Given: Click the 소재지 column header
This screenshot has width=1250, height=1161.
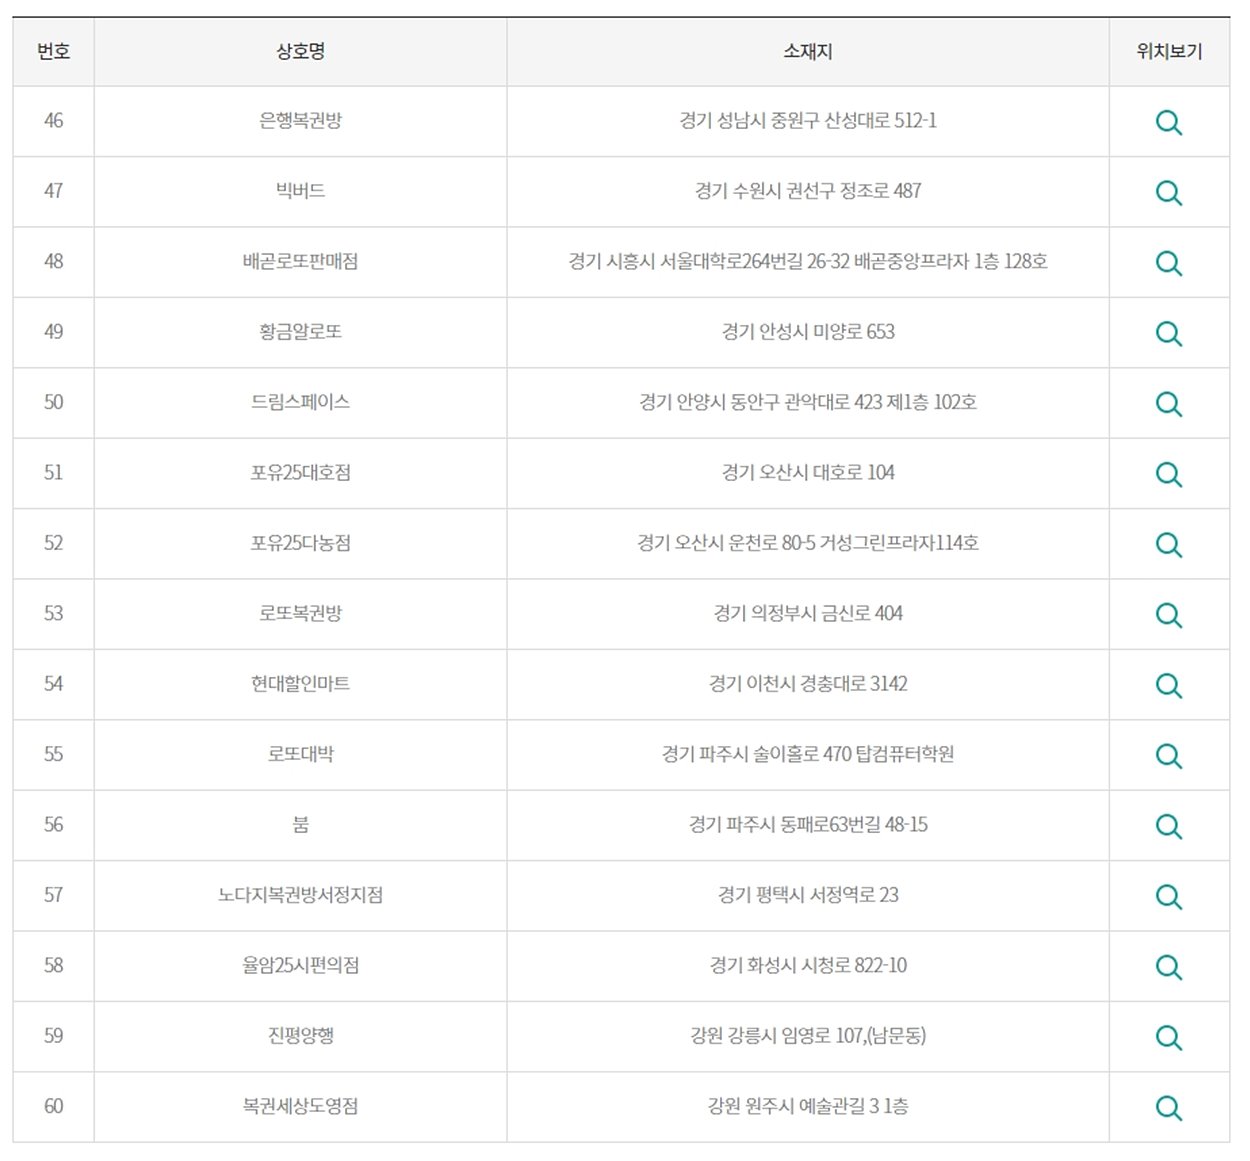Looking at the screenshot, I should click(808, 51).
